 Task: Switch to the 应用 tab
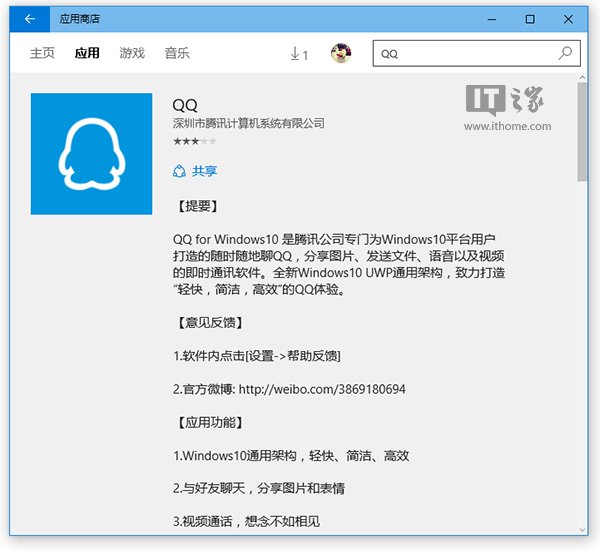[87, 53]
